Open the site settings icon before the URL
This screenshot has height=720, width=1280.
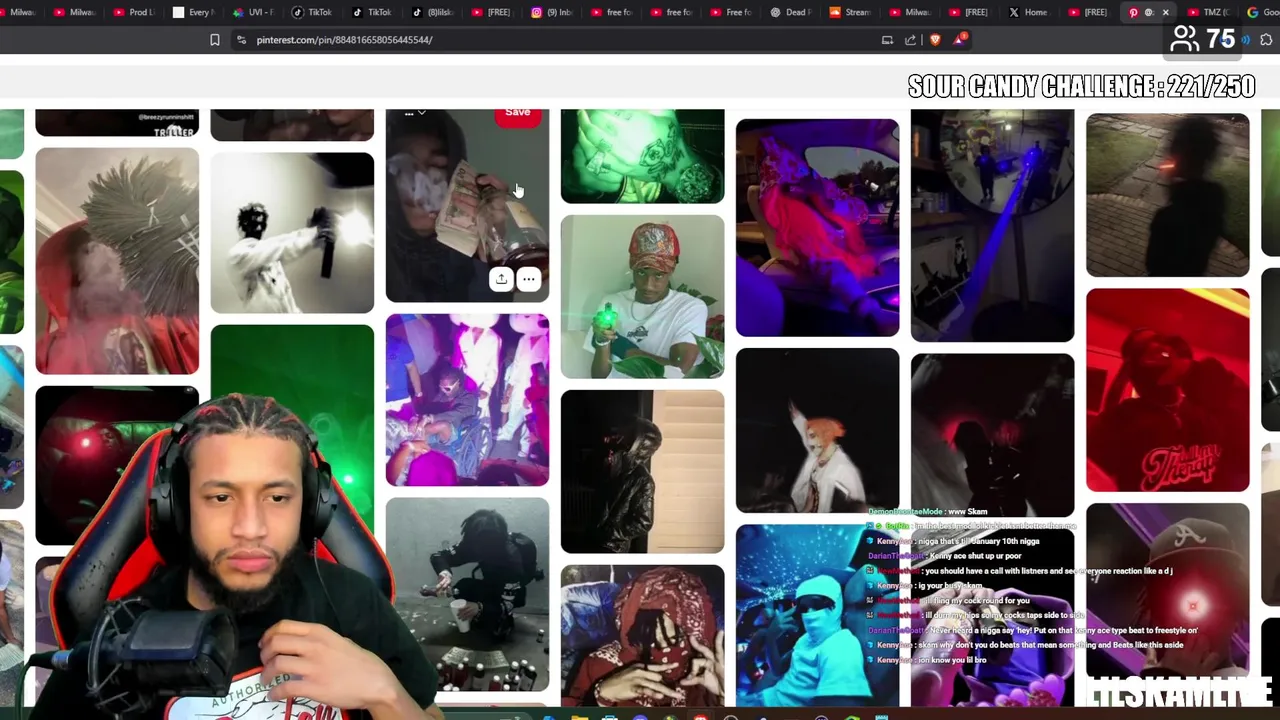pyautogui.click(x=241, y=40)
